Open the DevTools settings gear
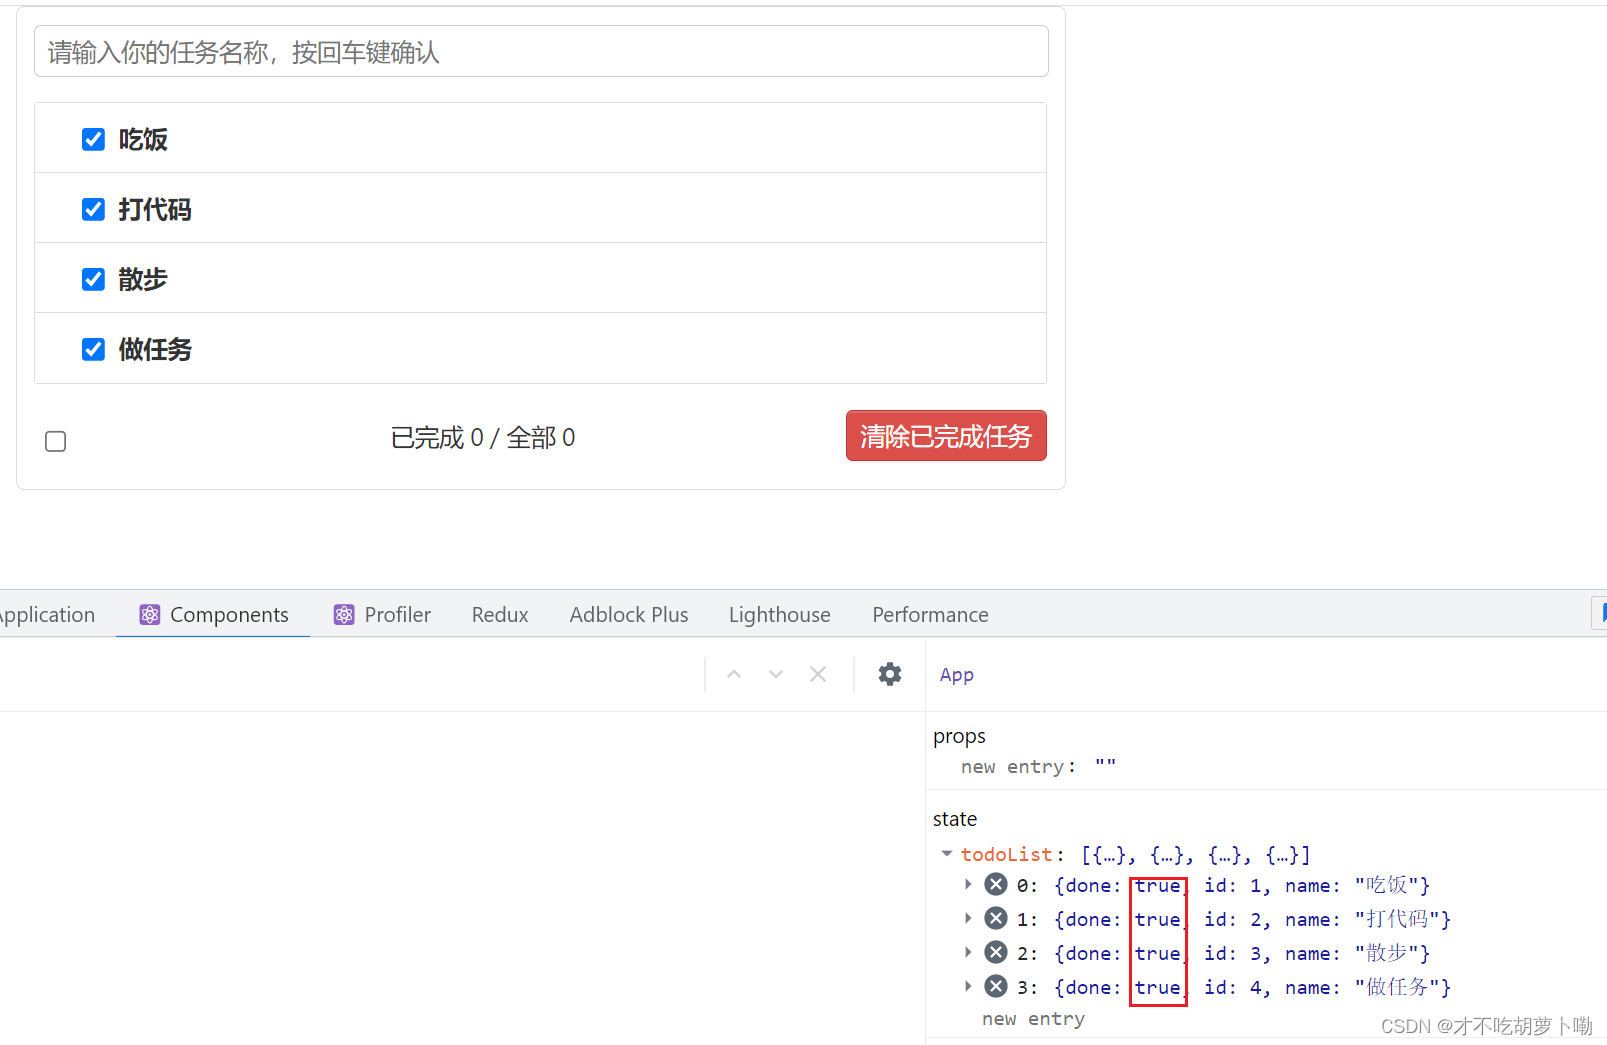1607x1045 pixels. click(x=889, y=674)
